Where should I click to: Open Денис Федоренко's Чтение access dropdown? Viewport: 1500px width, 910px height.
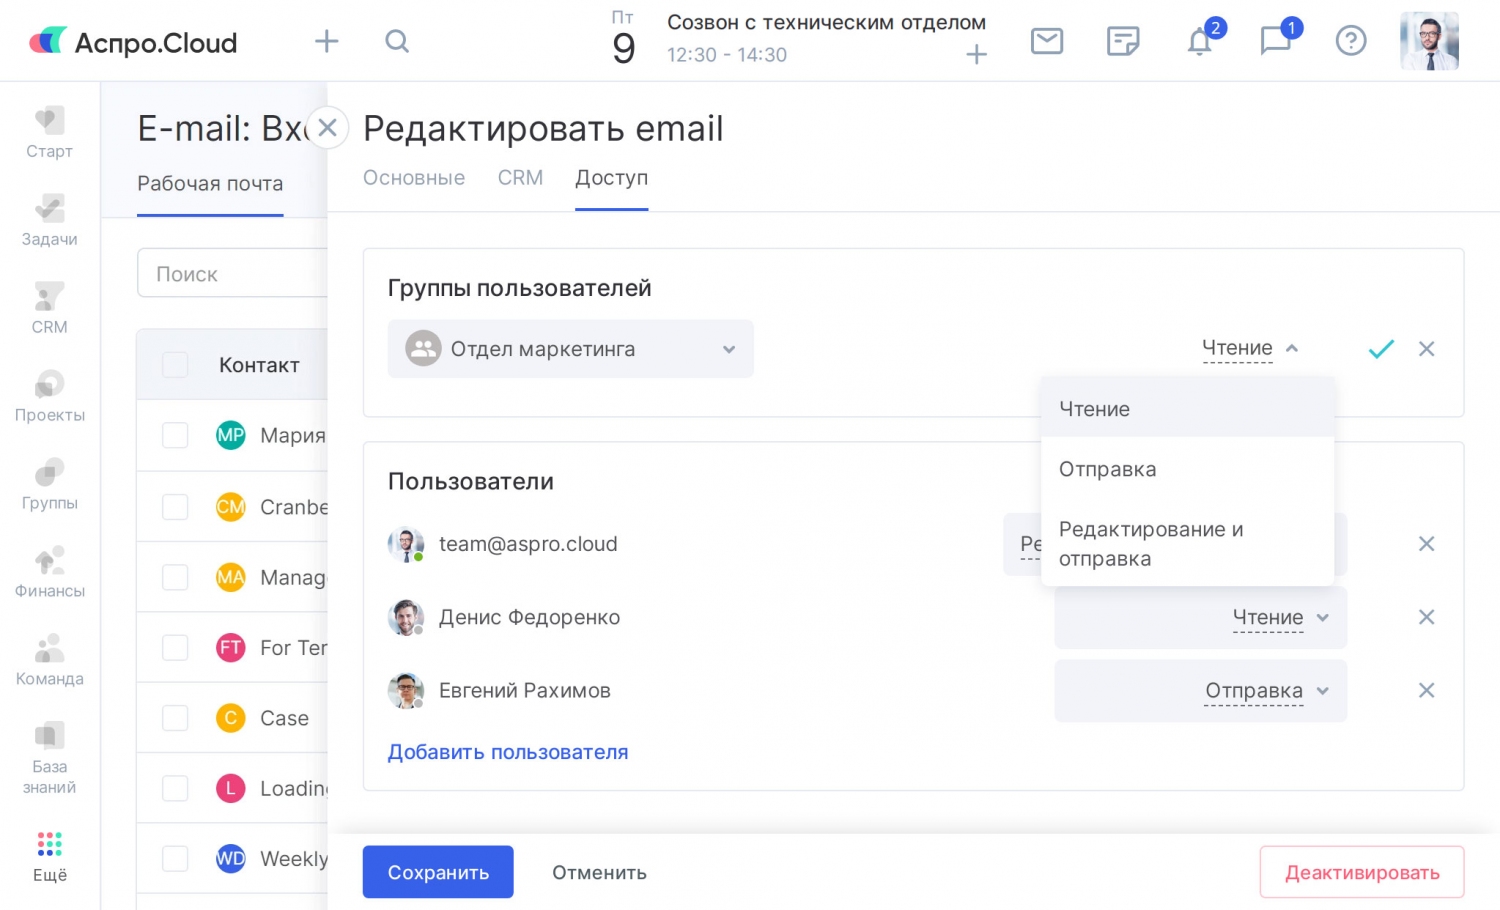pyautogui.click(x=1280, y=618)
